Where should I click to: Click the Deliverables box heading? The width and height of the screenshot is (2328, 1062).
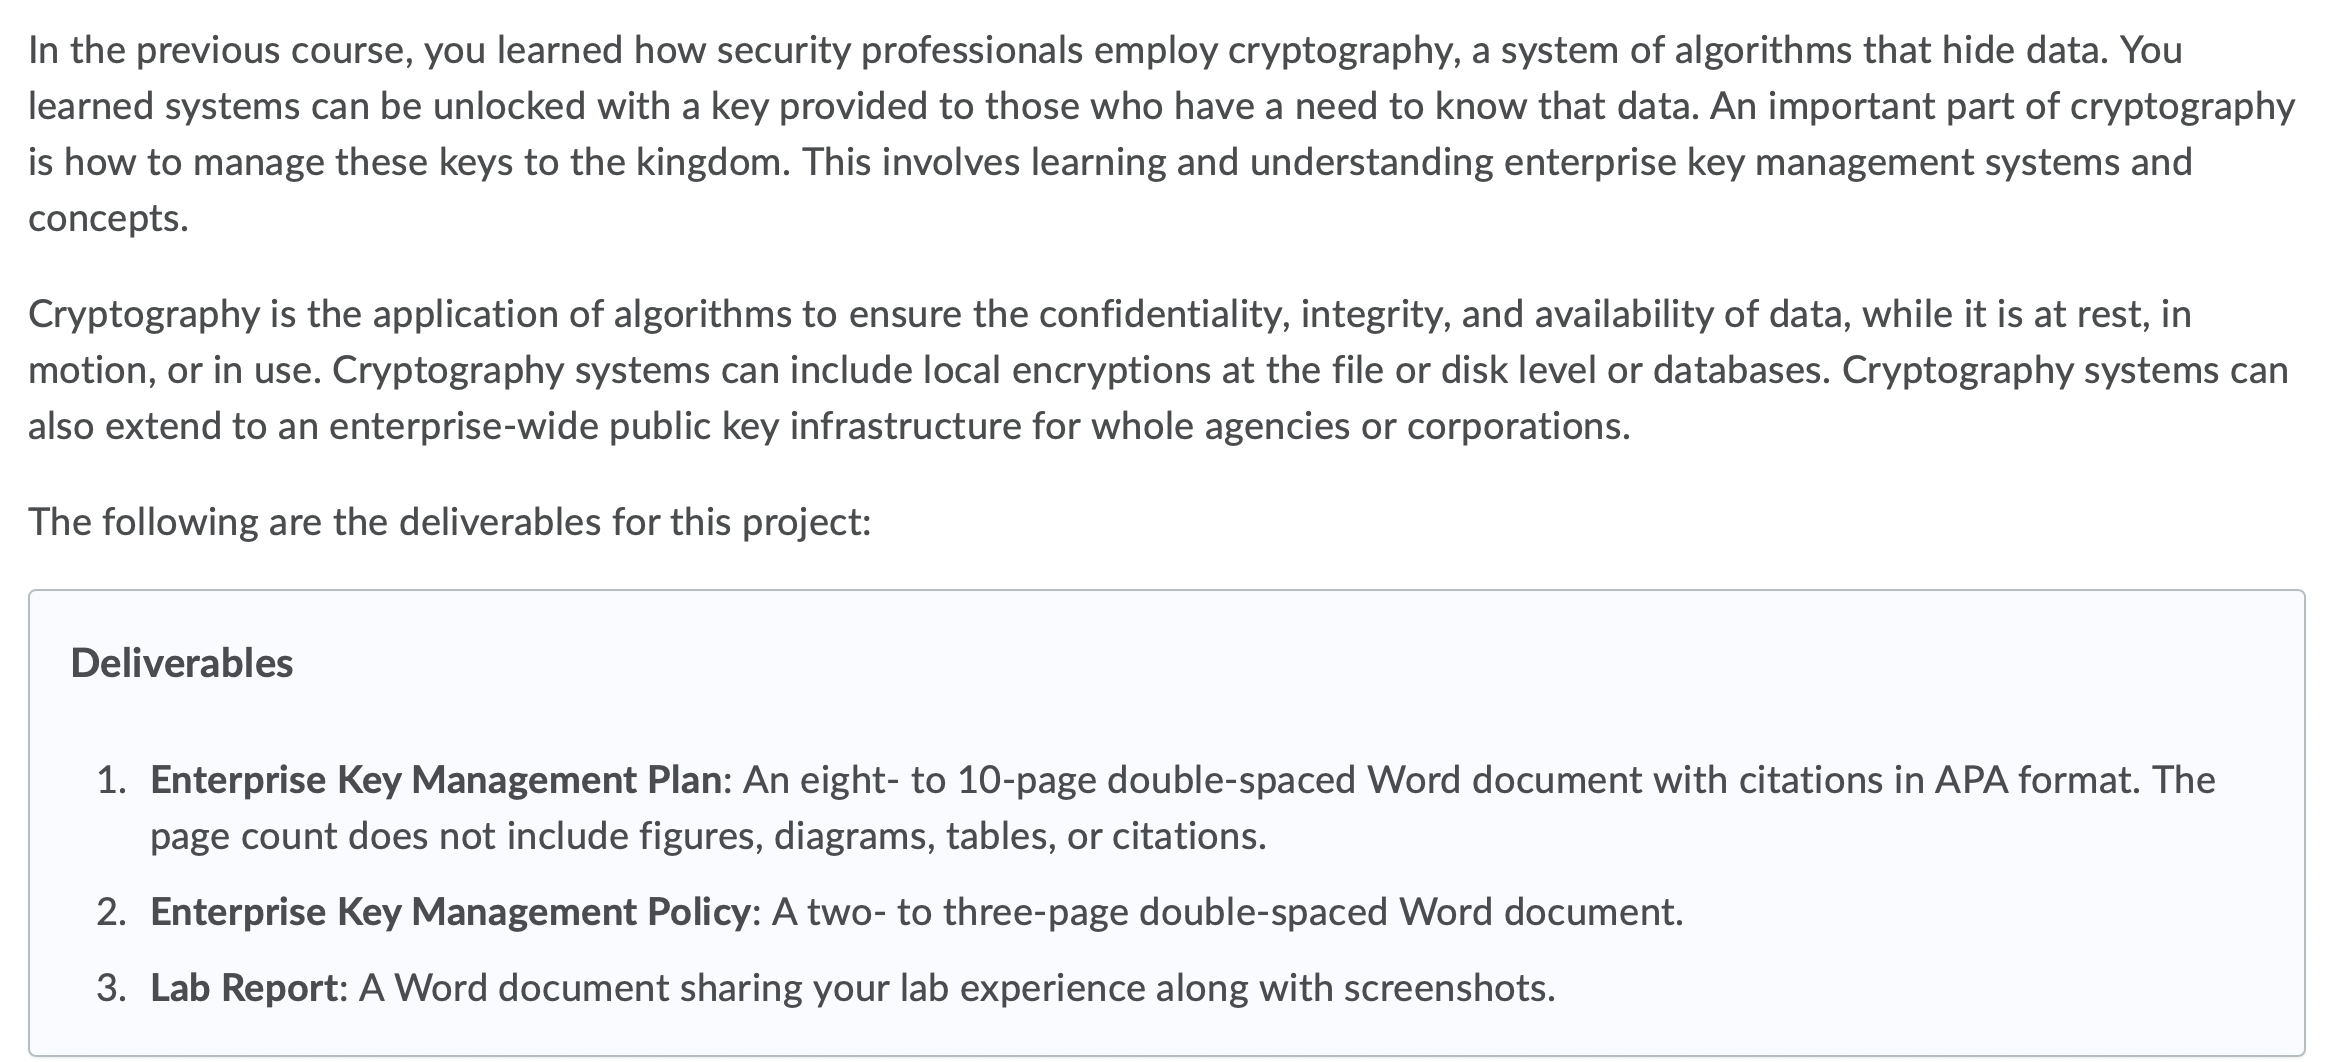pos(182,663)
